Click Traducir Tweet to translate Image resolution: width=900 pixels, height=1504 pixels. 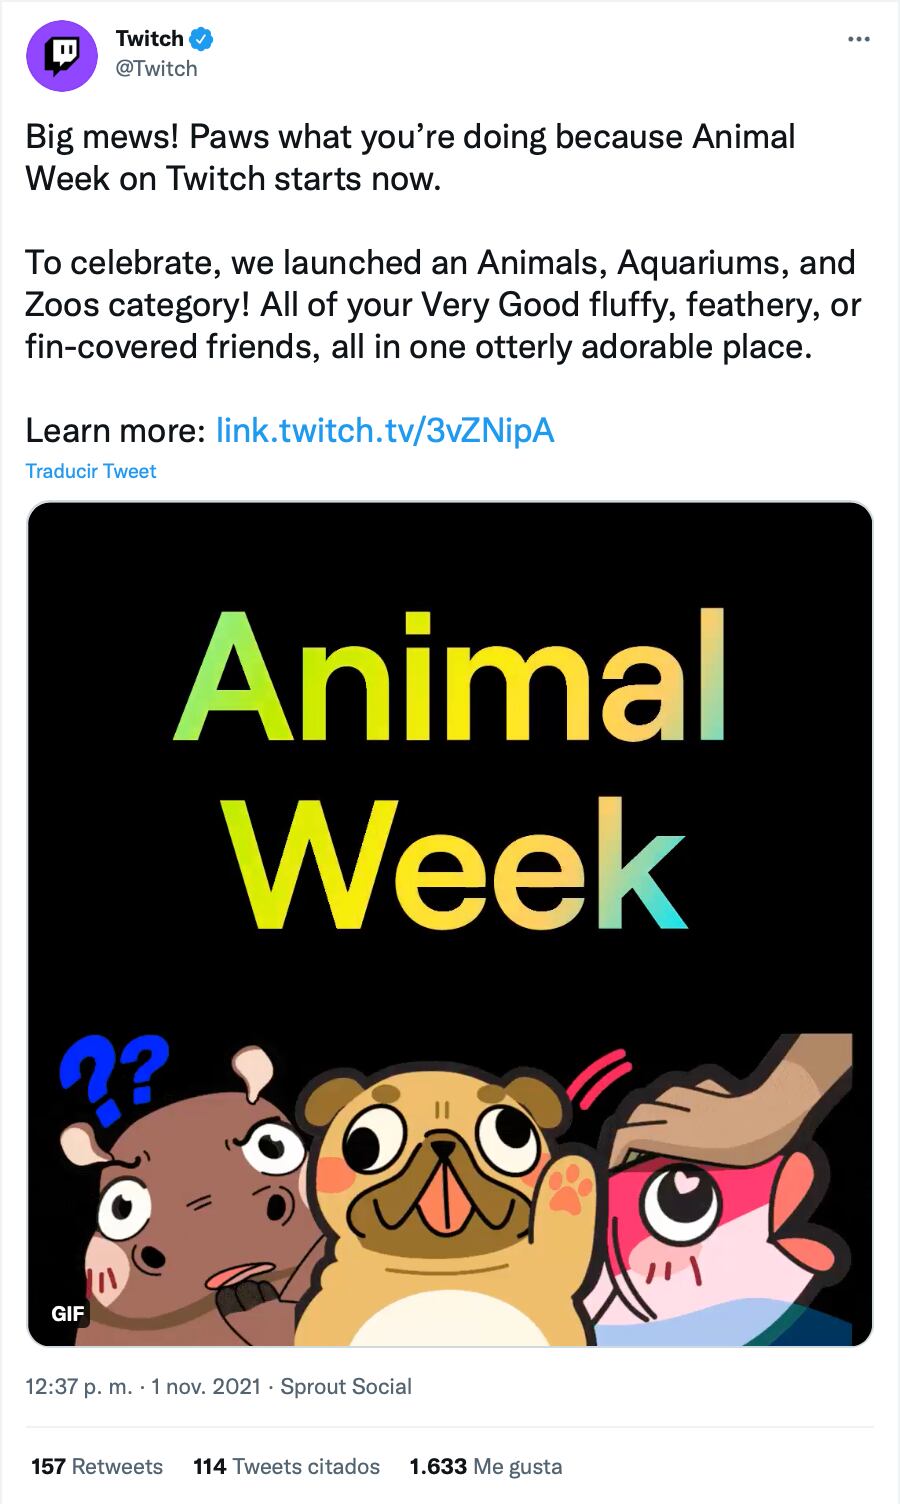coord(91,471)
